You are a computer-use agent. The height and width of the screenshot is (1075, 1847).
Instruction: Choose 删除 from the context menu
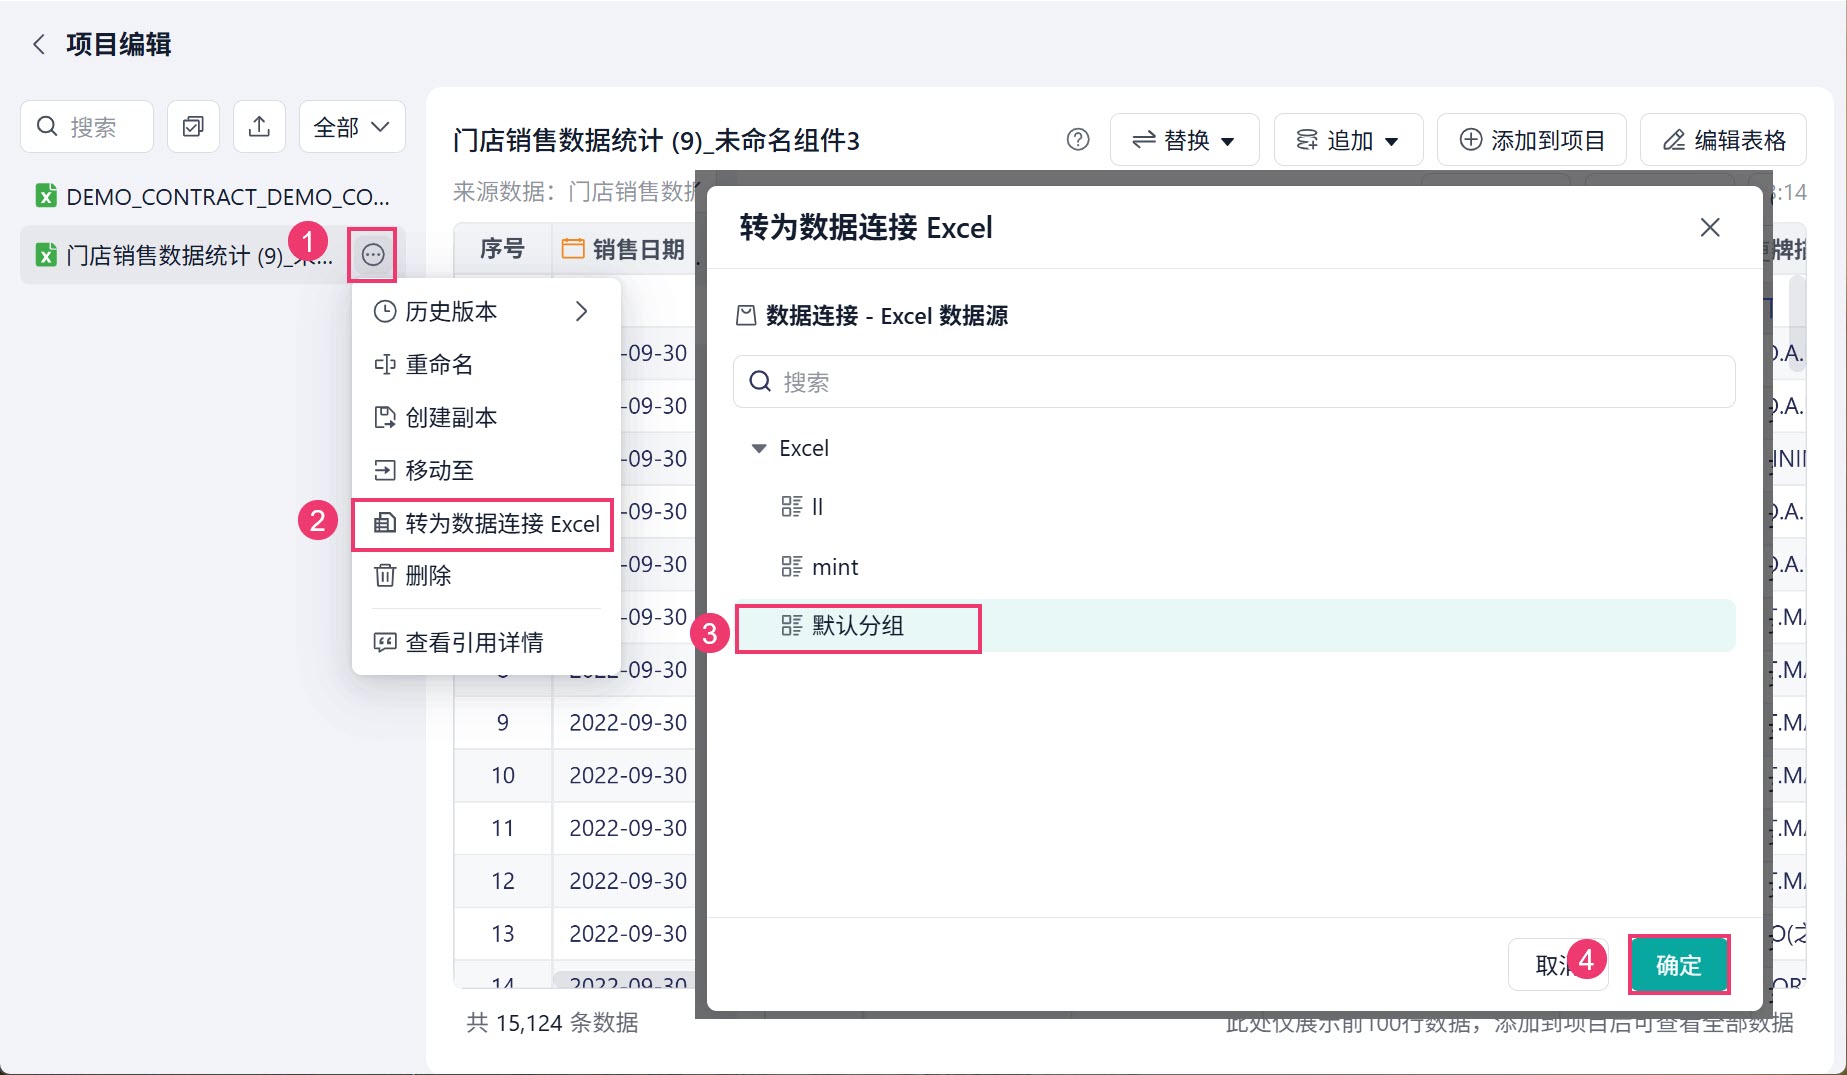[486, 576]
